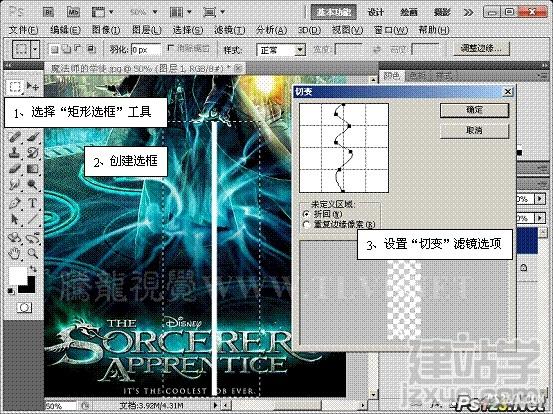Open the 样式 style dropdown
Image resolution: width=553 pixels, height=414 pixels.
coord(281,50)
